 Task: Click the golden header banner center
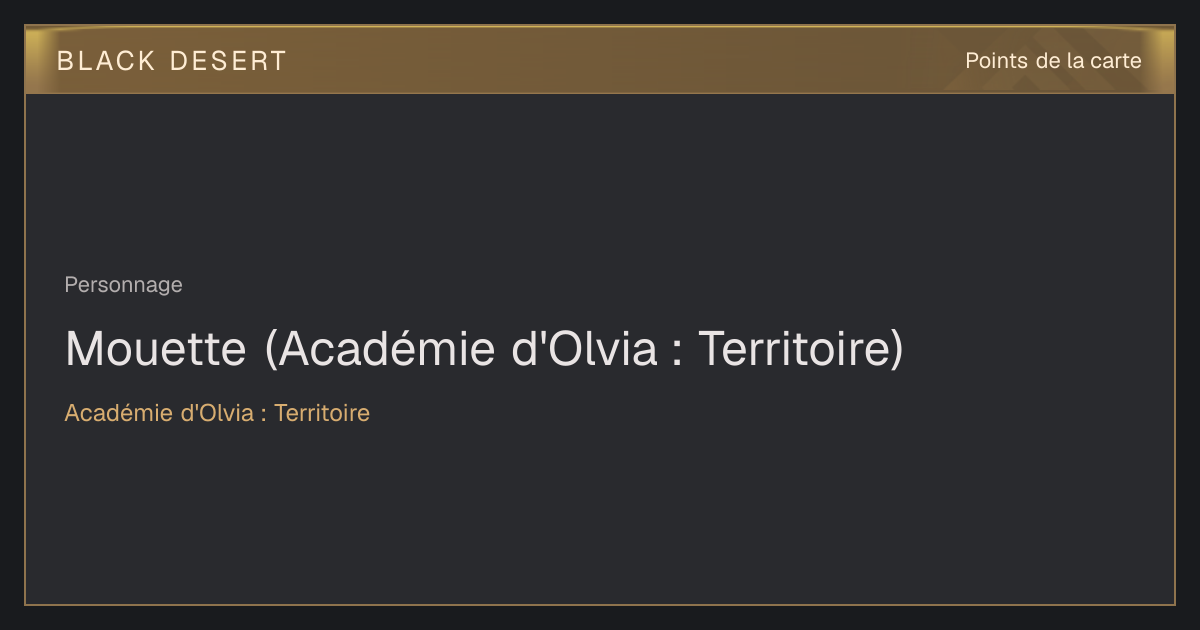[600, 60]
